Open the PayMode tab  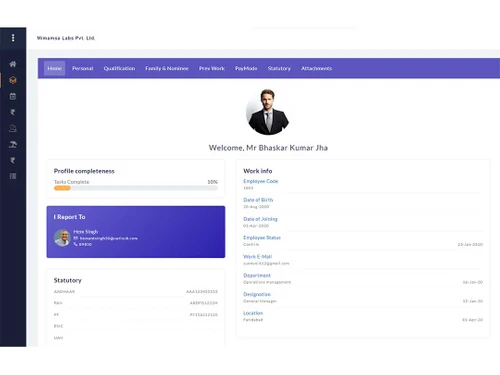click(x=246, y=68)
